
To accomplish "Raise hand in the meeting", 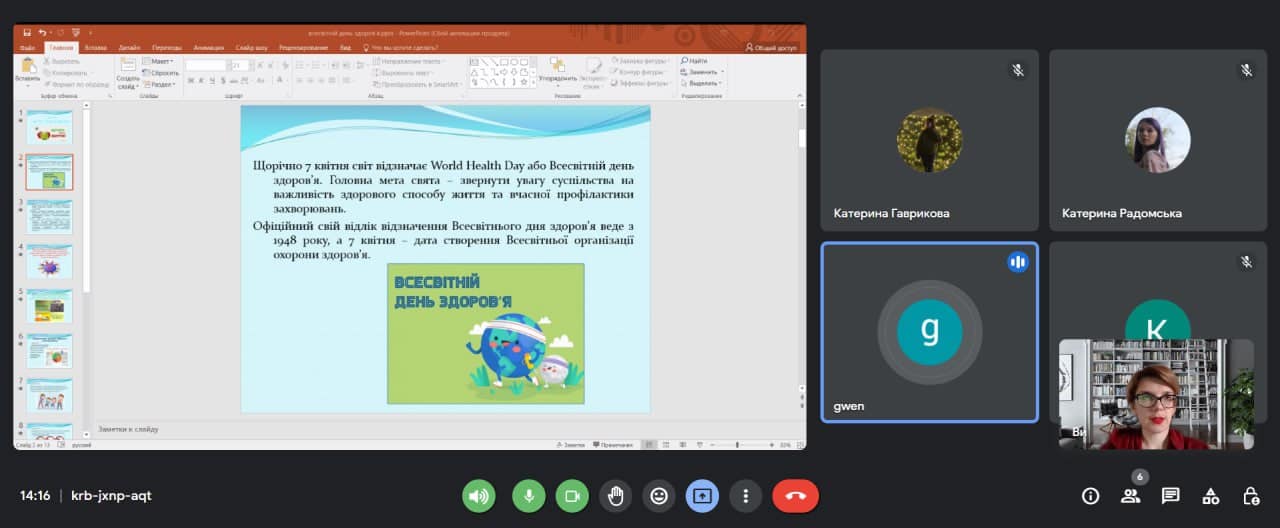I will click(615, 496).
